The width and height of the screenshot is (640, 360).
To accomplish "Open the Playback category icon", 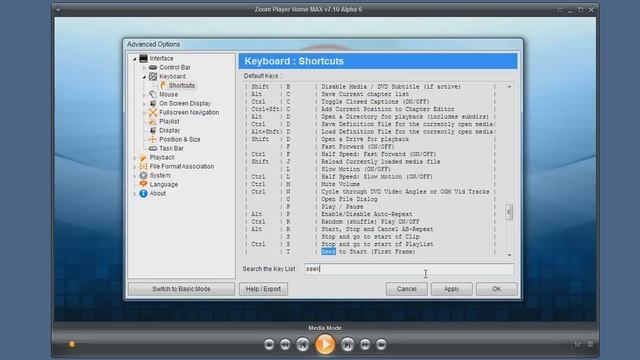I will 143,157.
